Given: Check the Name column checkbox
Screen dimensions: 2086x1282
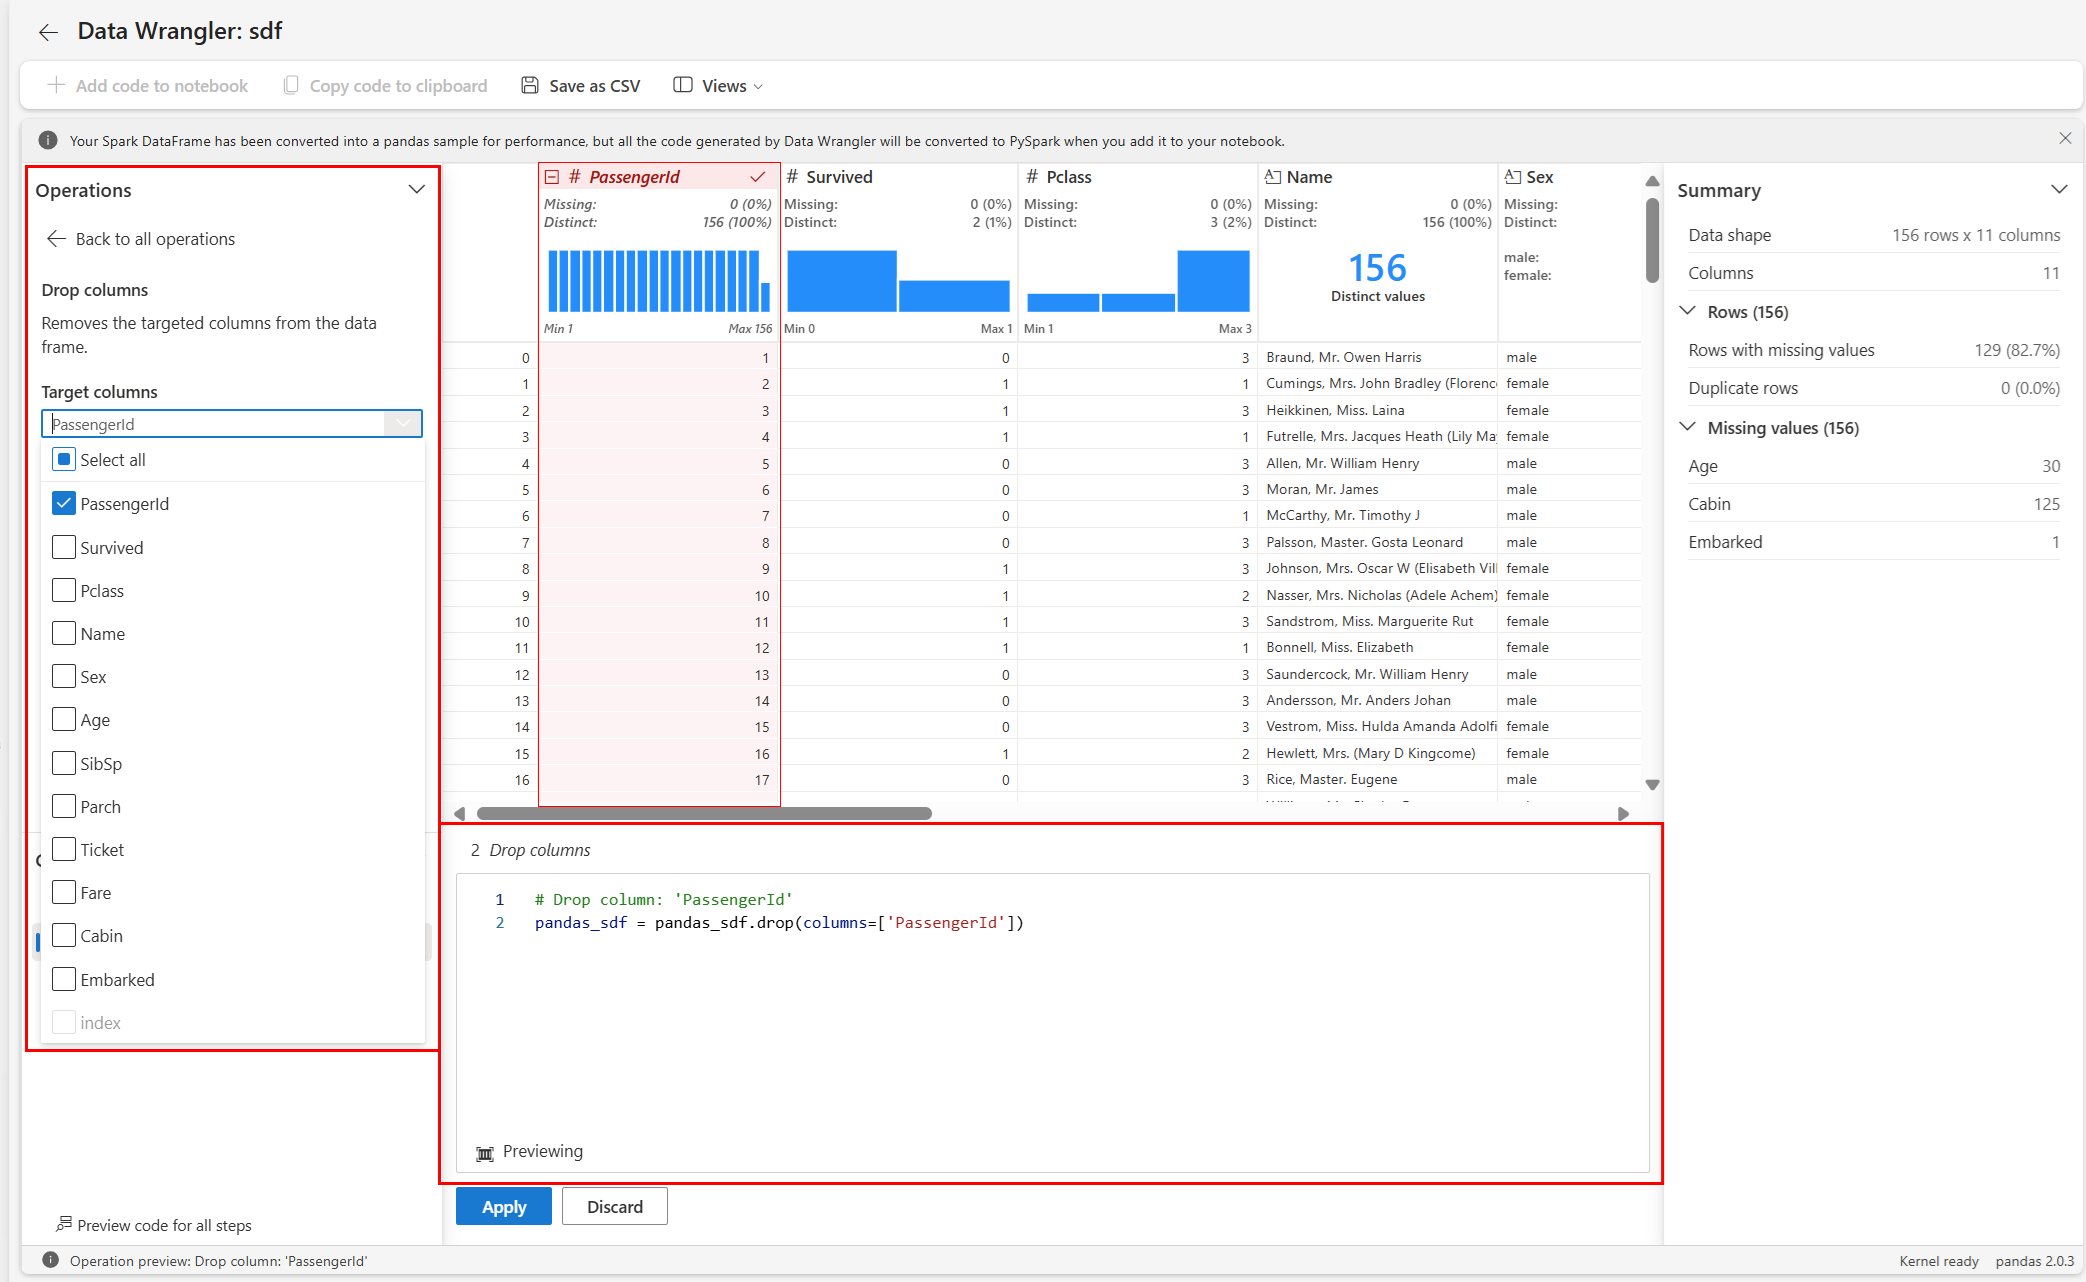Looking at the screenshot, I should point(64,633).
